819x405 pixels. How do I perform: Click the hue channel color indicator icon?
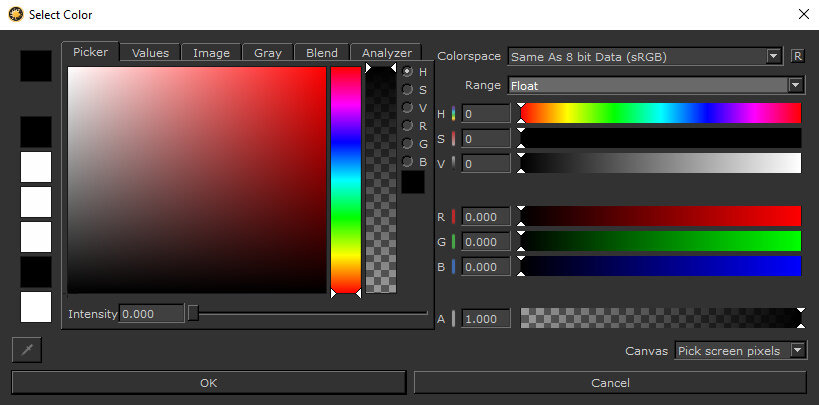click(454, 114)
